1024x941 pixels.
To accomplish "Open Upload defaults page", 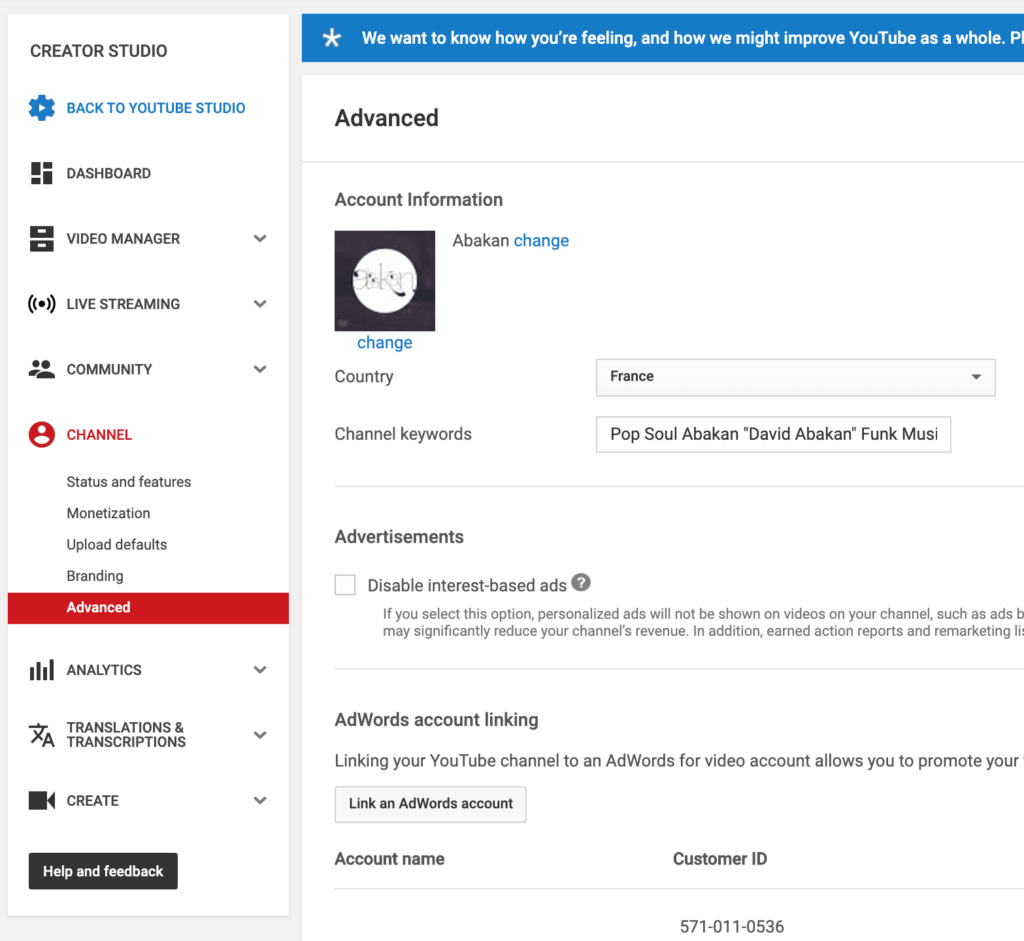I will [117, 545].
